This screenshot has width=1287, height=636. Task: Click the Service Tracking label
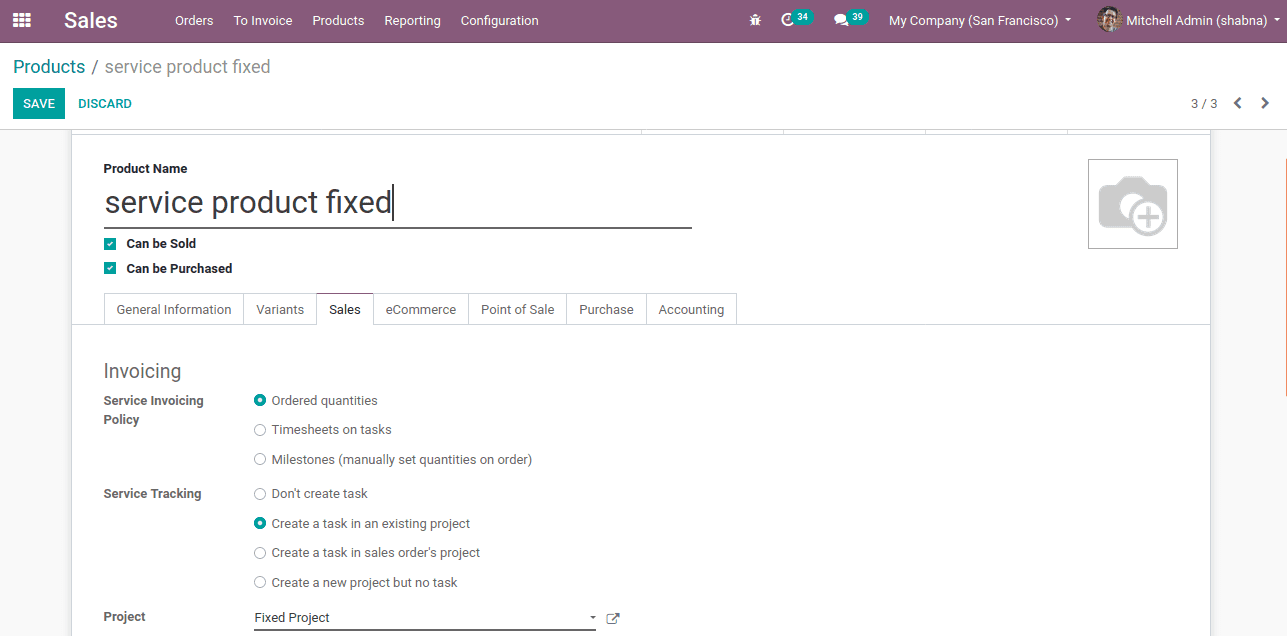153,494
